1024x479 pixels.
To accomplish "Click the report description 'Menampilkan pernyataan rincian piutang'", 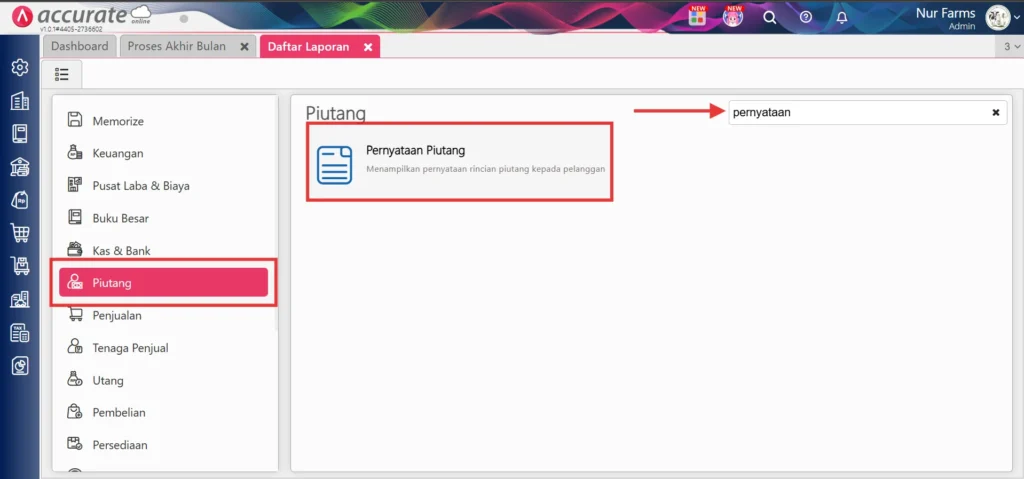I will [486, 169].
